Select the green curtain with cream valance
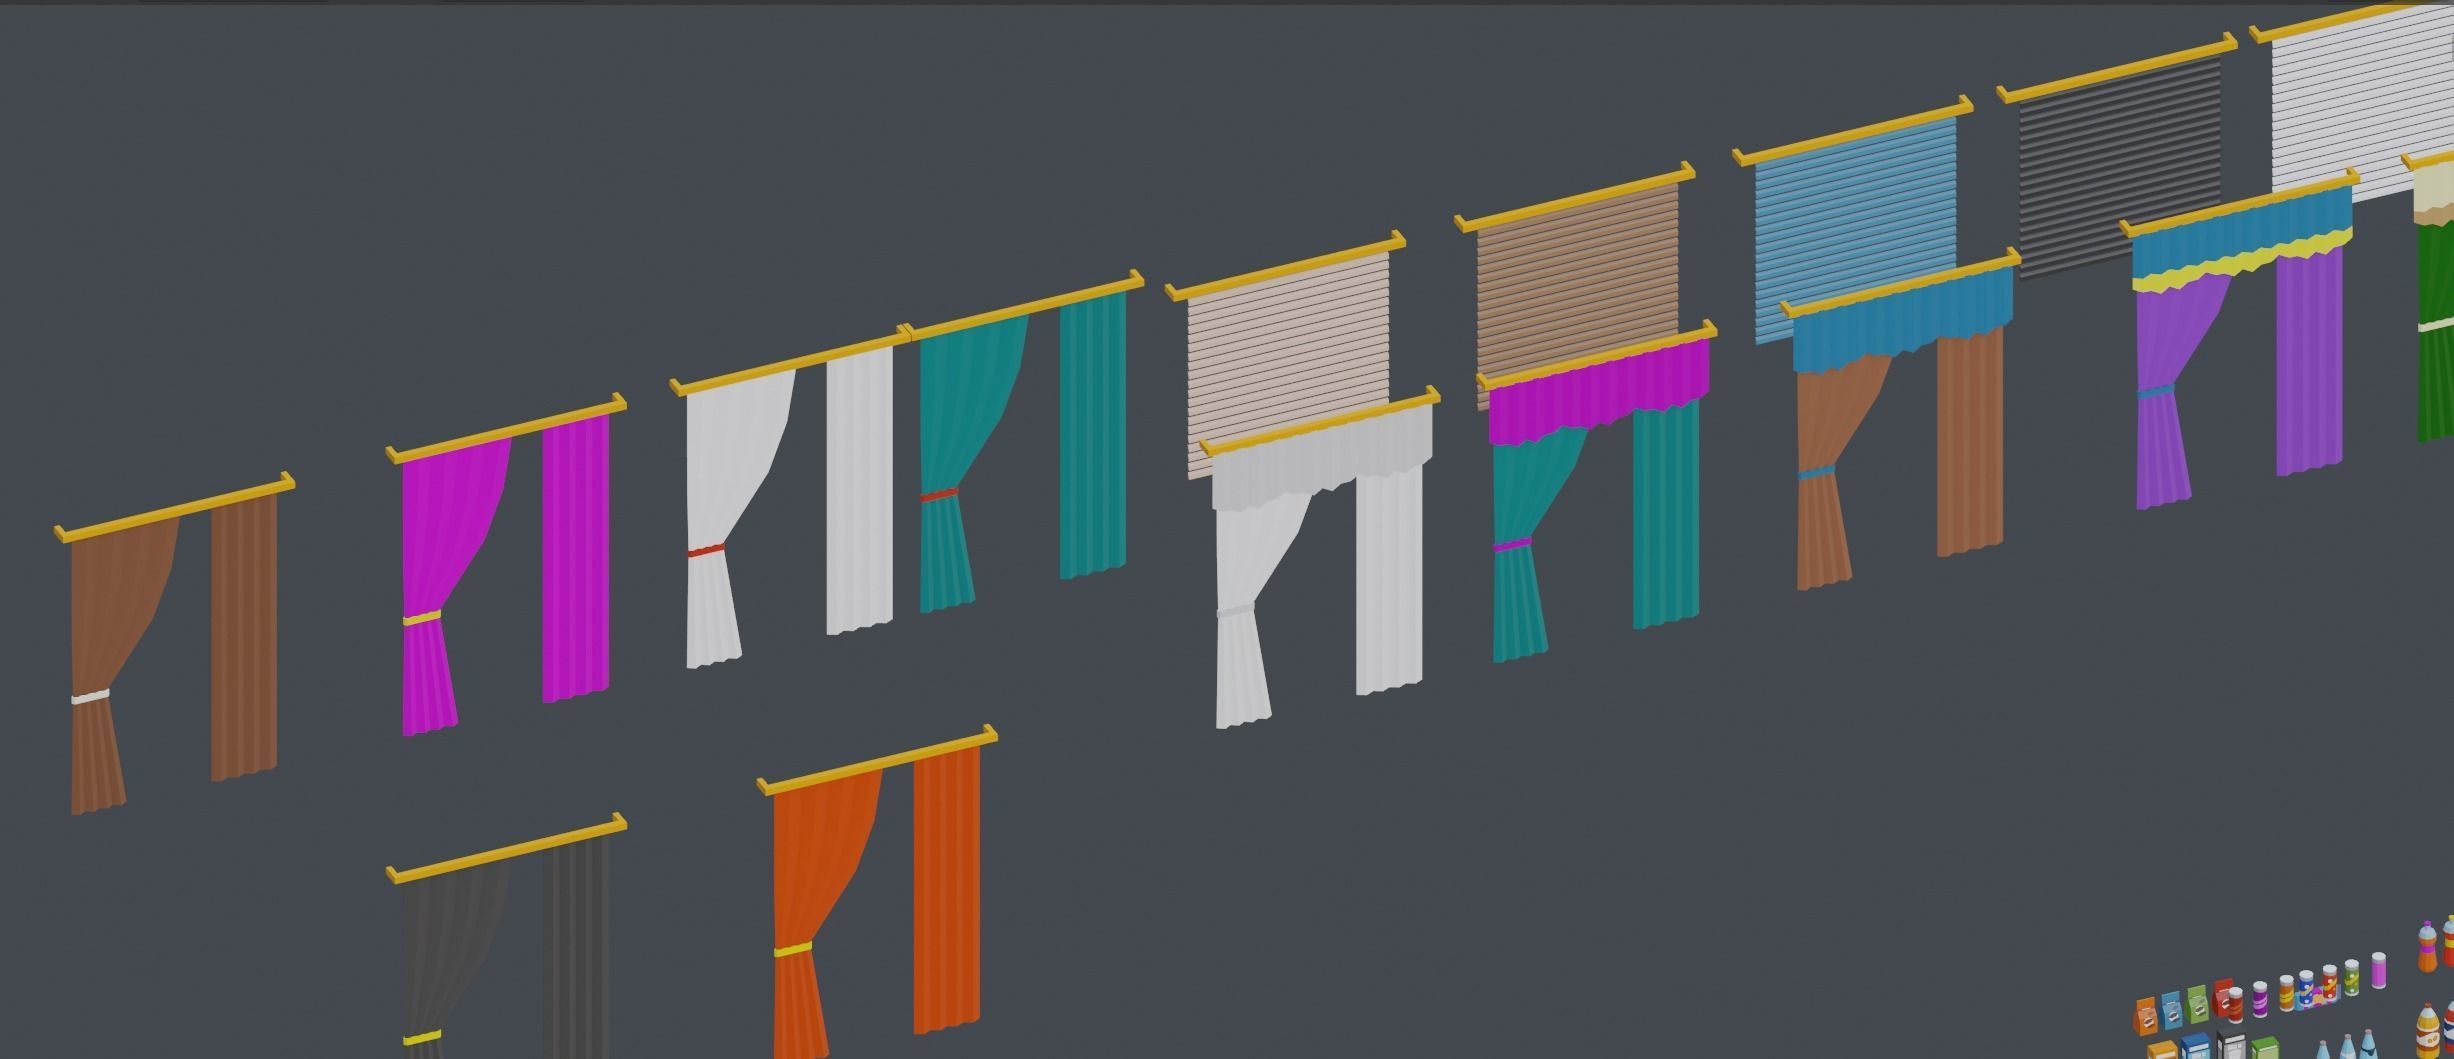Image resolution: width=2454 pixels, height=1059 pixels. (2432, 296)
